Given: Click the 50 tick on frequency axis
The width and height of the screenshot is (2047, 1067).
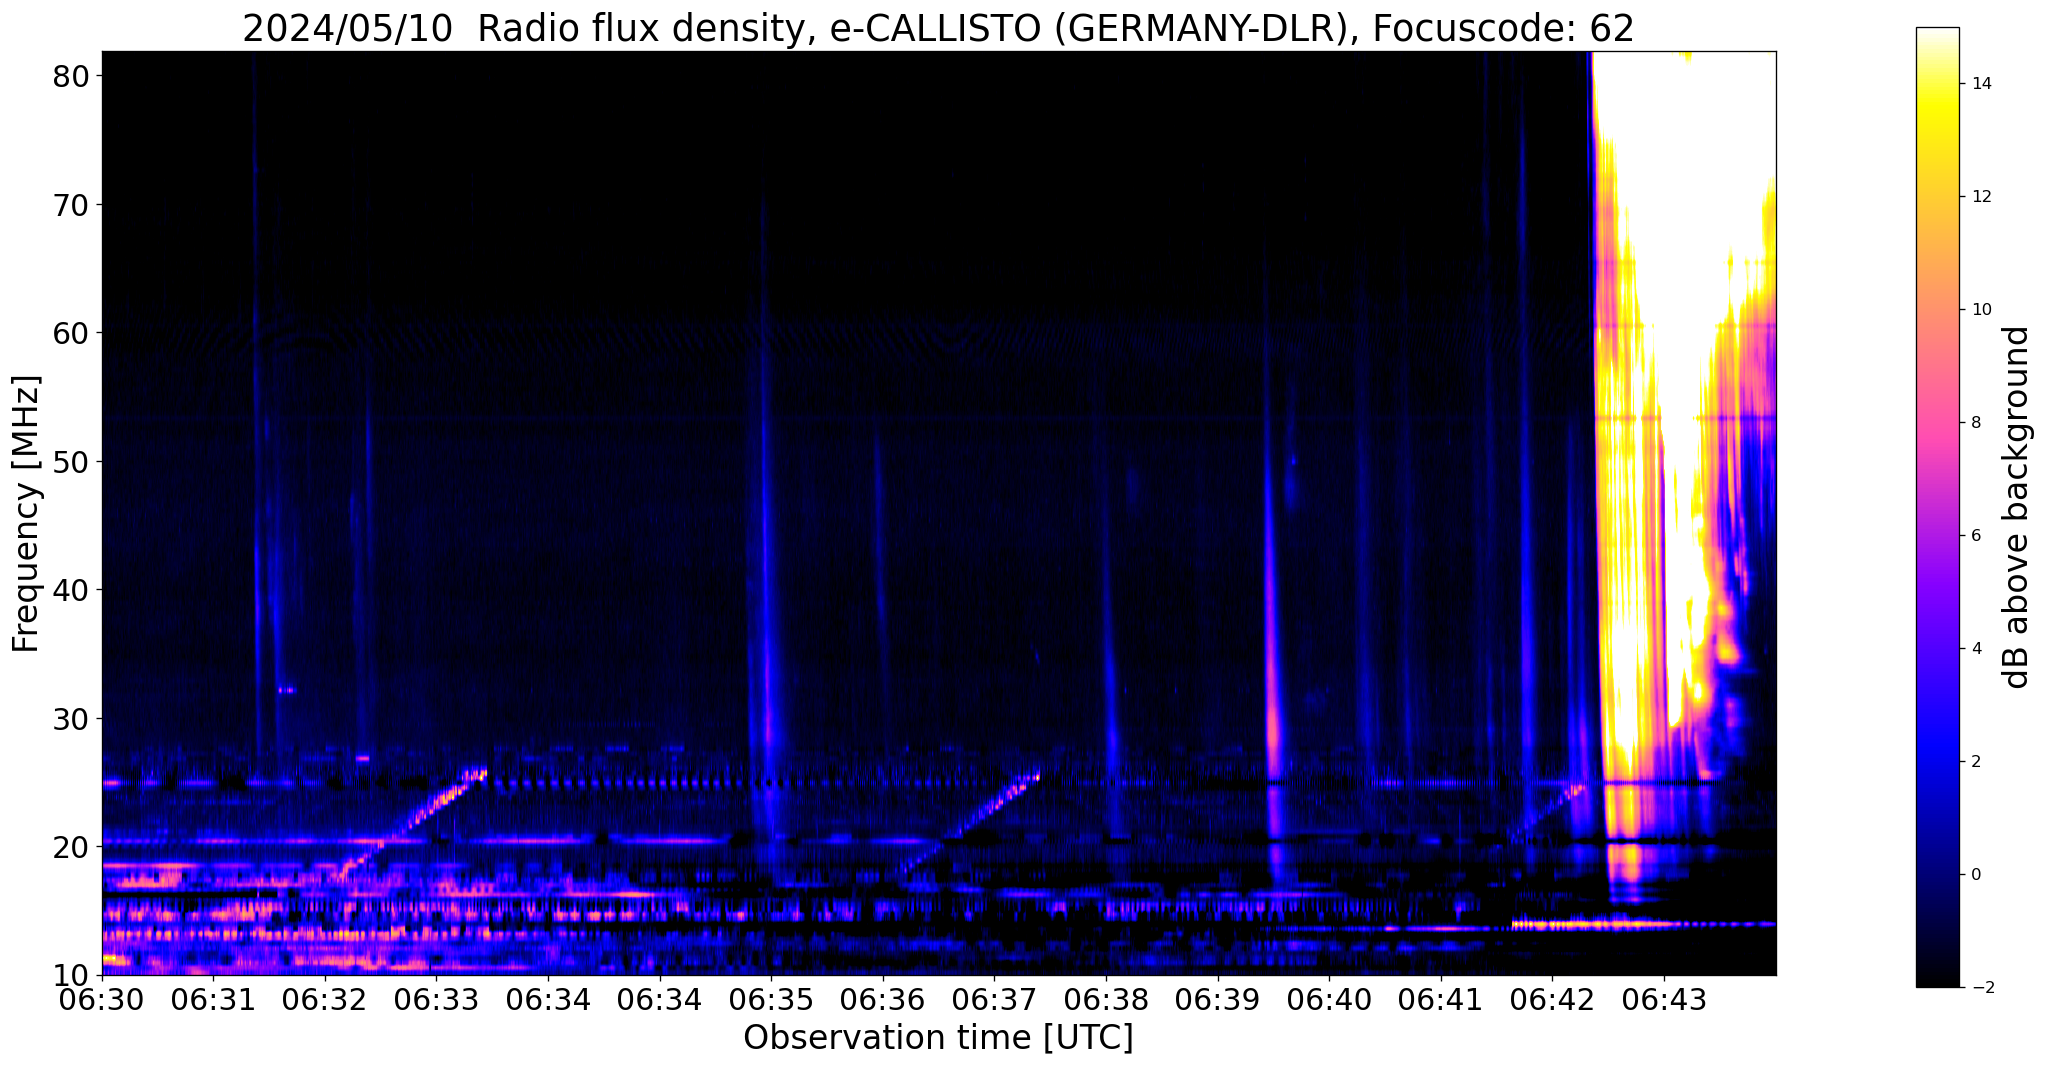Looking at the screenshot, I should pyautogui.click(x=72, y=462).
